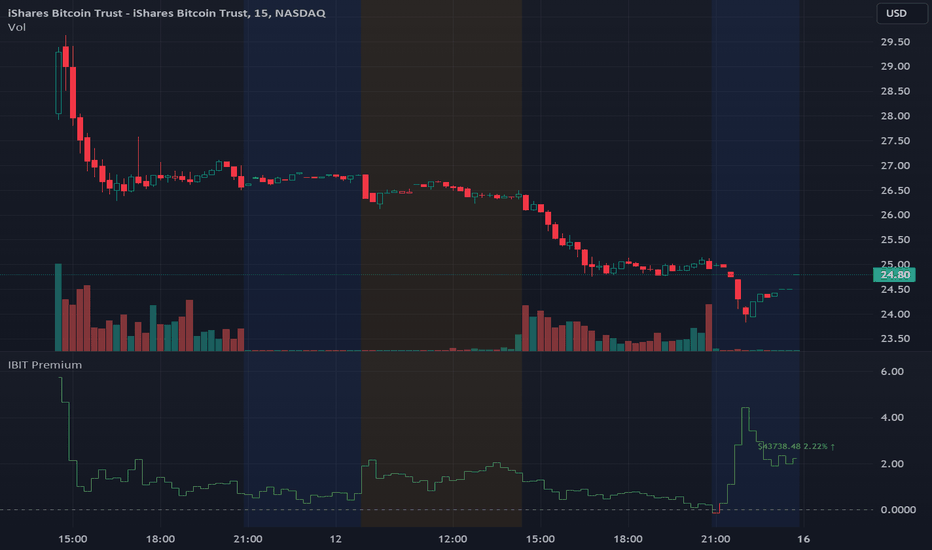Click the 4.00 premium axis label

click(x=892, y=417)
